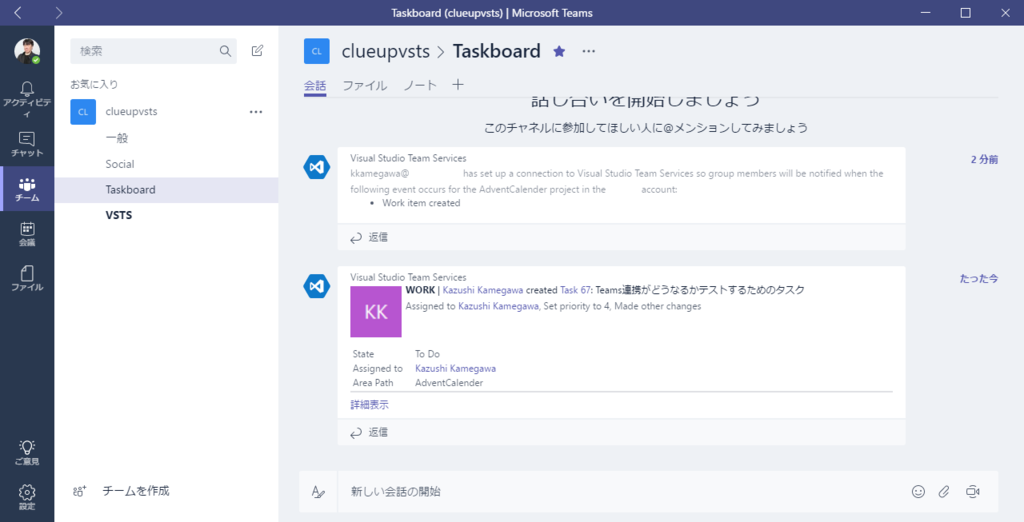Go back with the title bar back arrow
Image resolution: width=1024 pixels, height=522 pixels.
[18, 12]
